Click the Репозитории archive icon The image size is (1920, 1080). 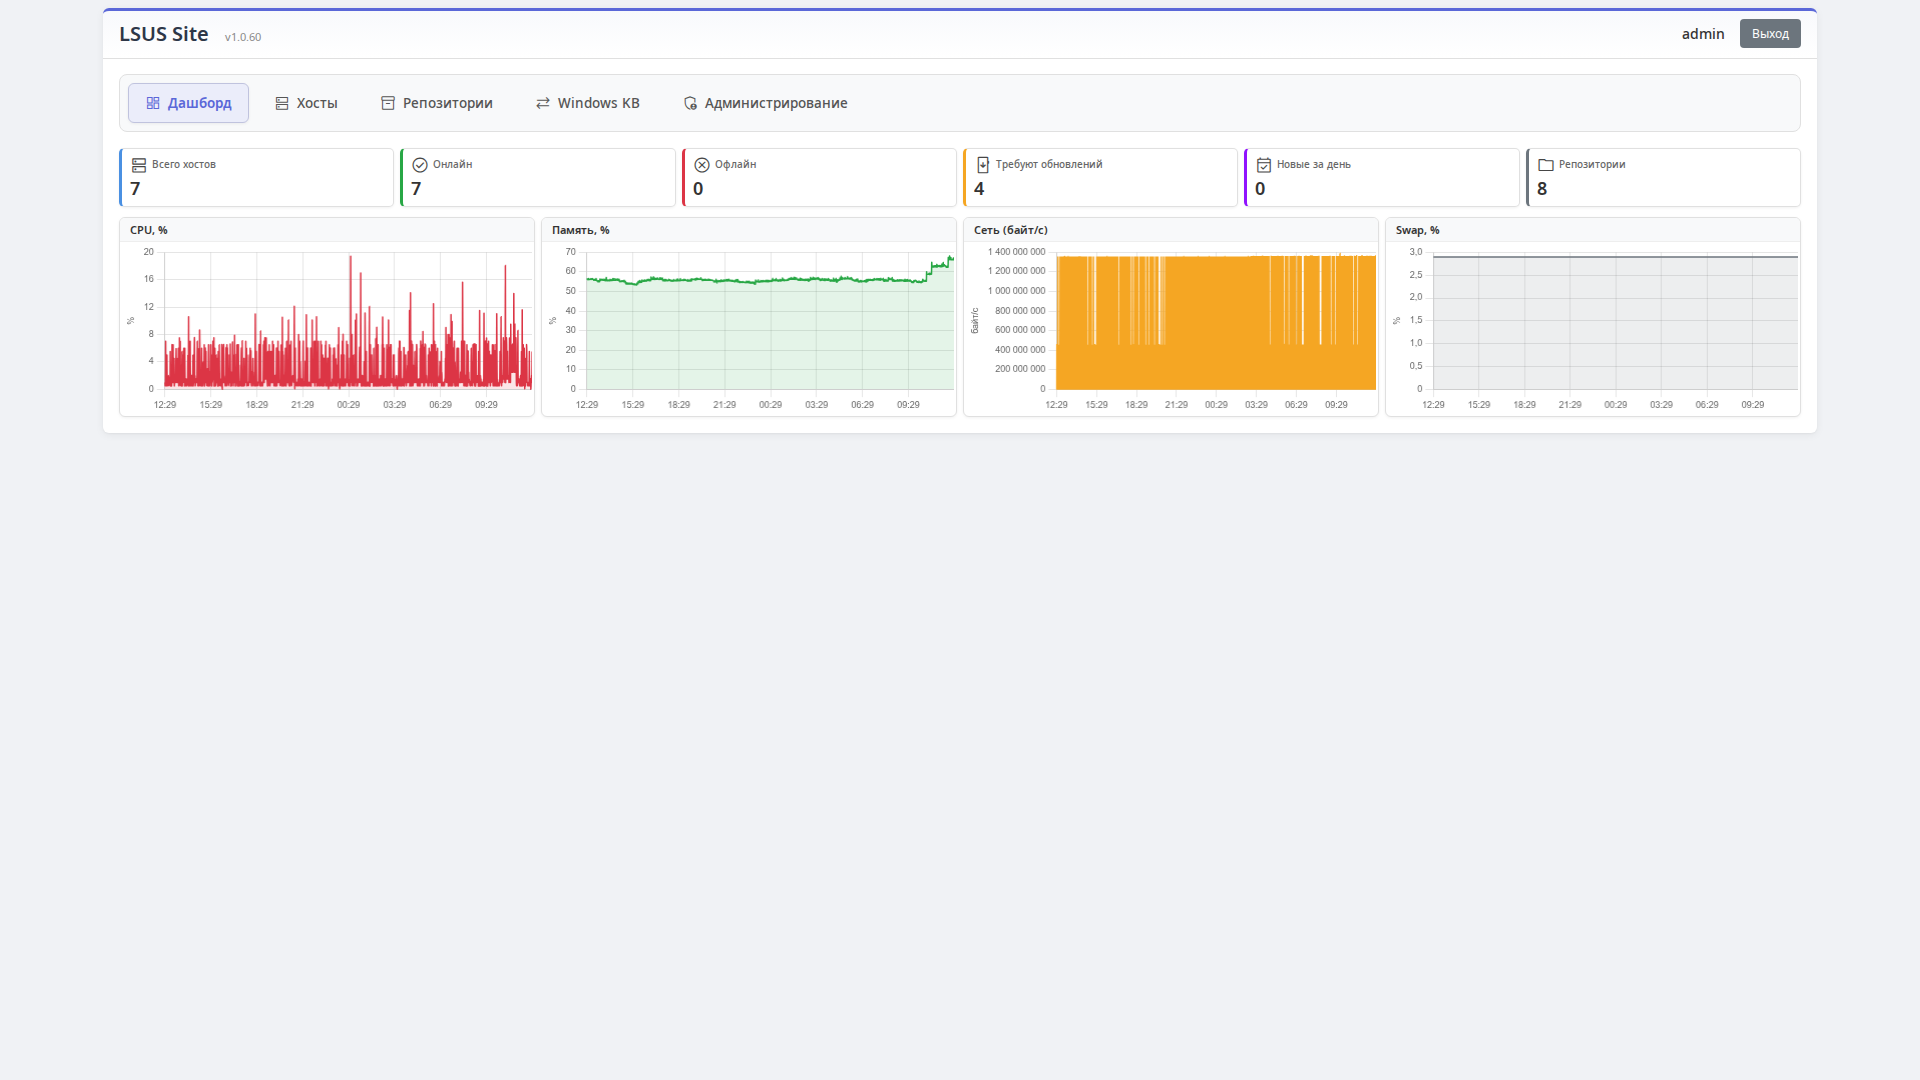388,103
